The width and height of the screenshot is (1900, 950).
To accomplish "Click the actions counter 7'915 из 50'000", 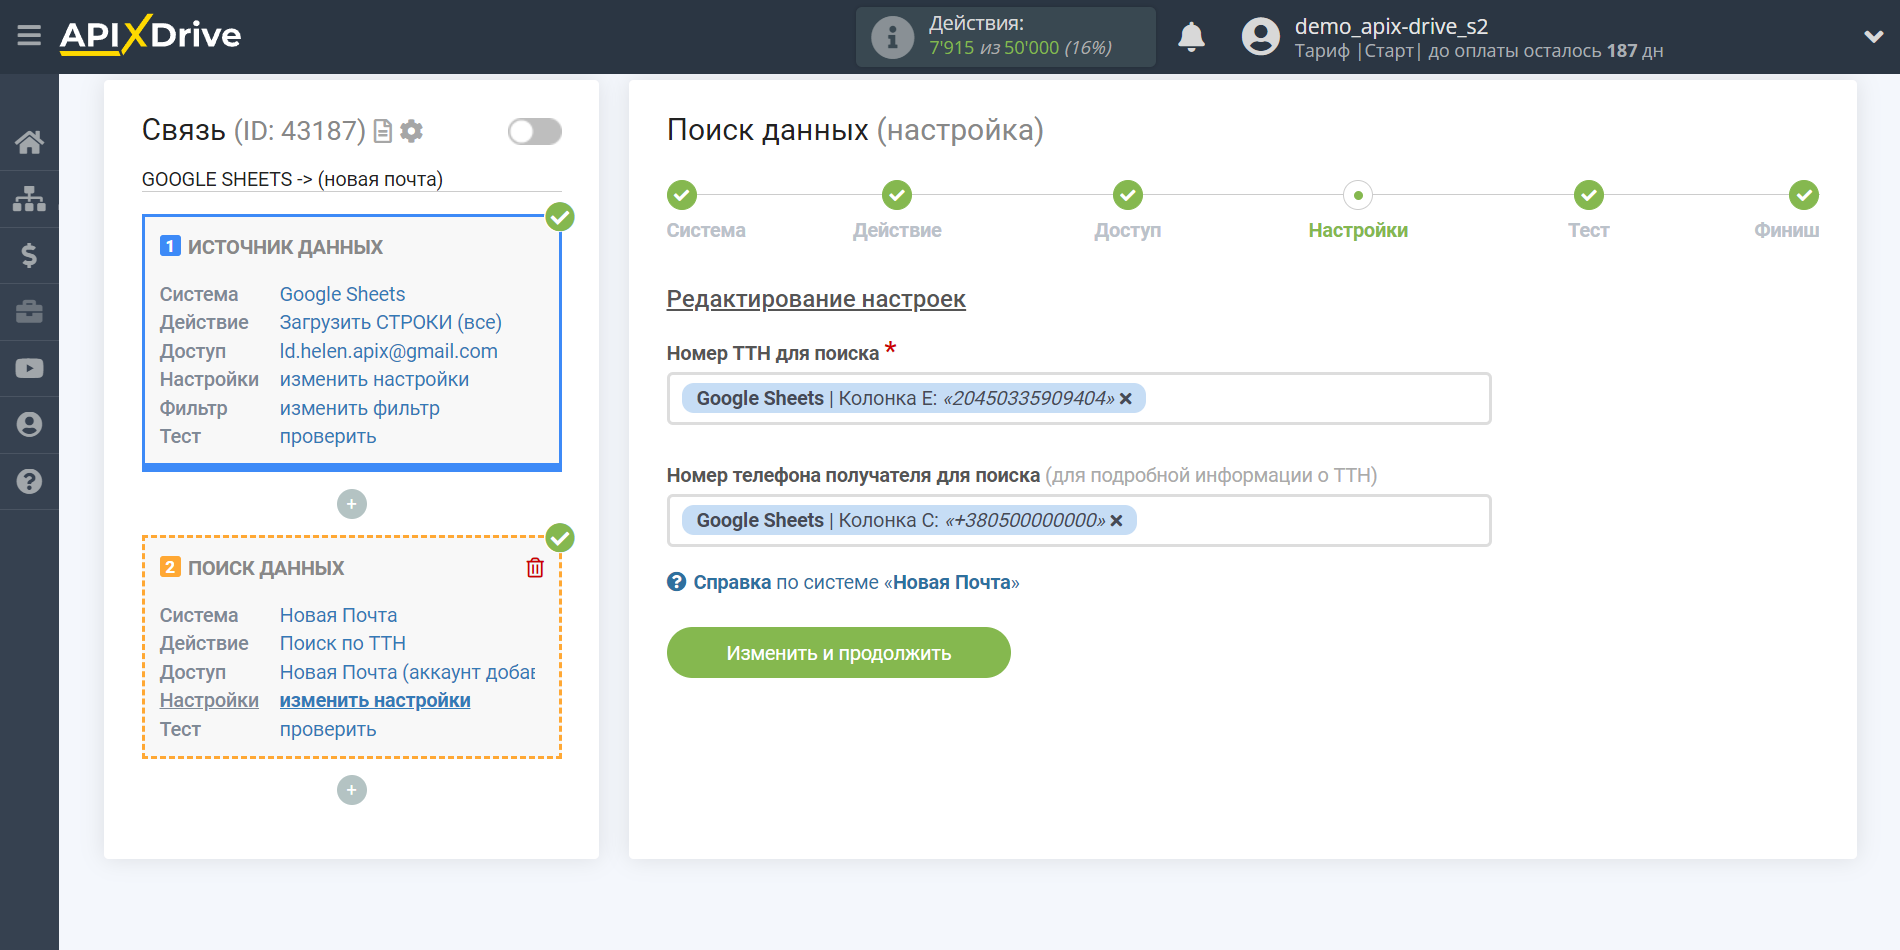I will 1019,48.
